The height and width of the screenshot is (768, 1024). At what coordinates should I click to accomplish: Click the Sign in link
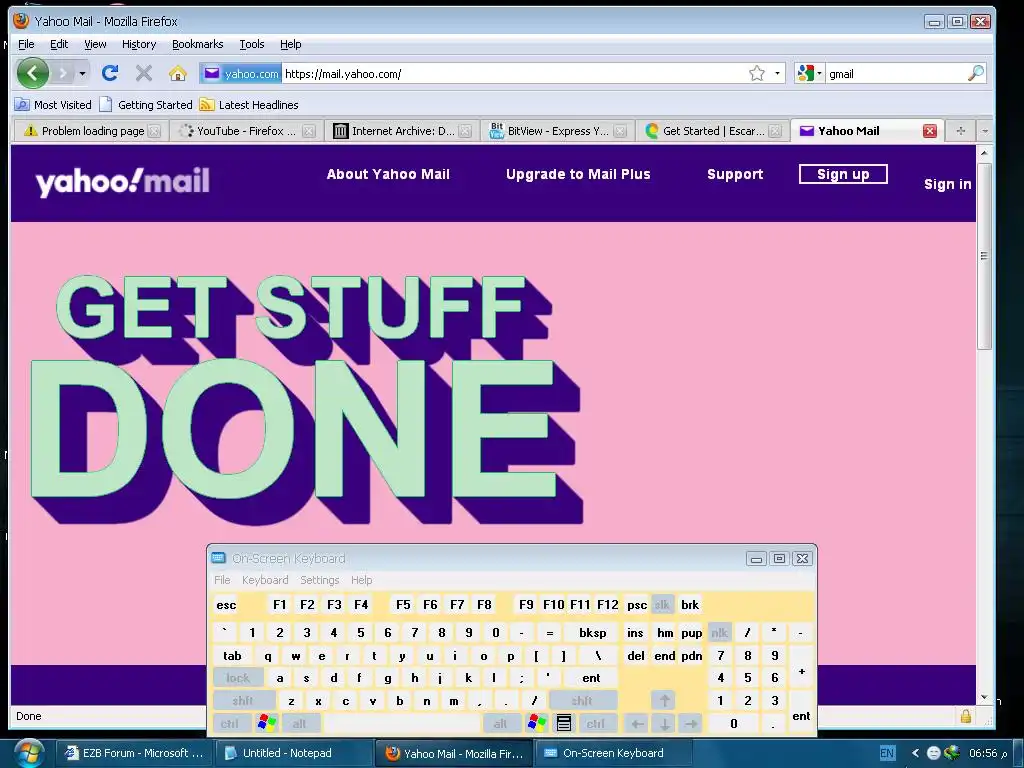point(947,184)
